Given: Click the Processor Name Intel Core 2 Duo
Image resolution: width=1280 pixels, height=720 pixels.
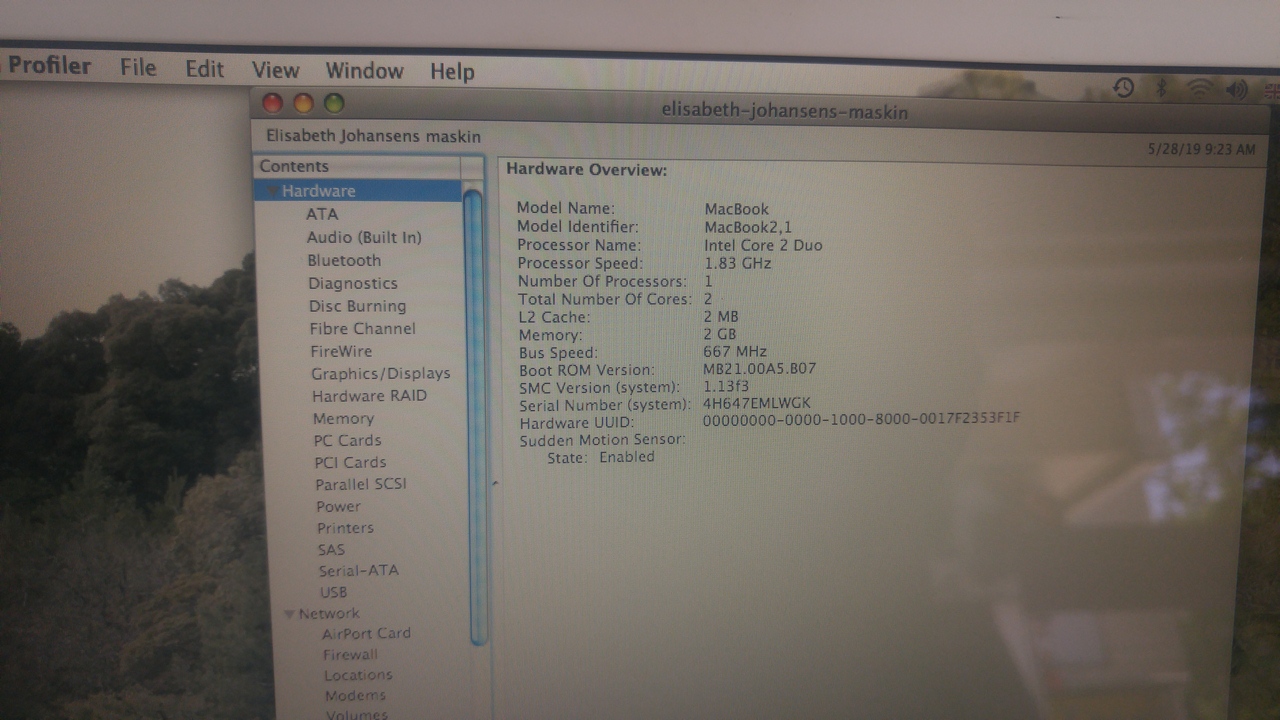Looking at the screenshot, I should pyautogui.click(x=763, y=245).
